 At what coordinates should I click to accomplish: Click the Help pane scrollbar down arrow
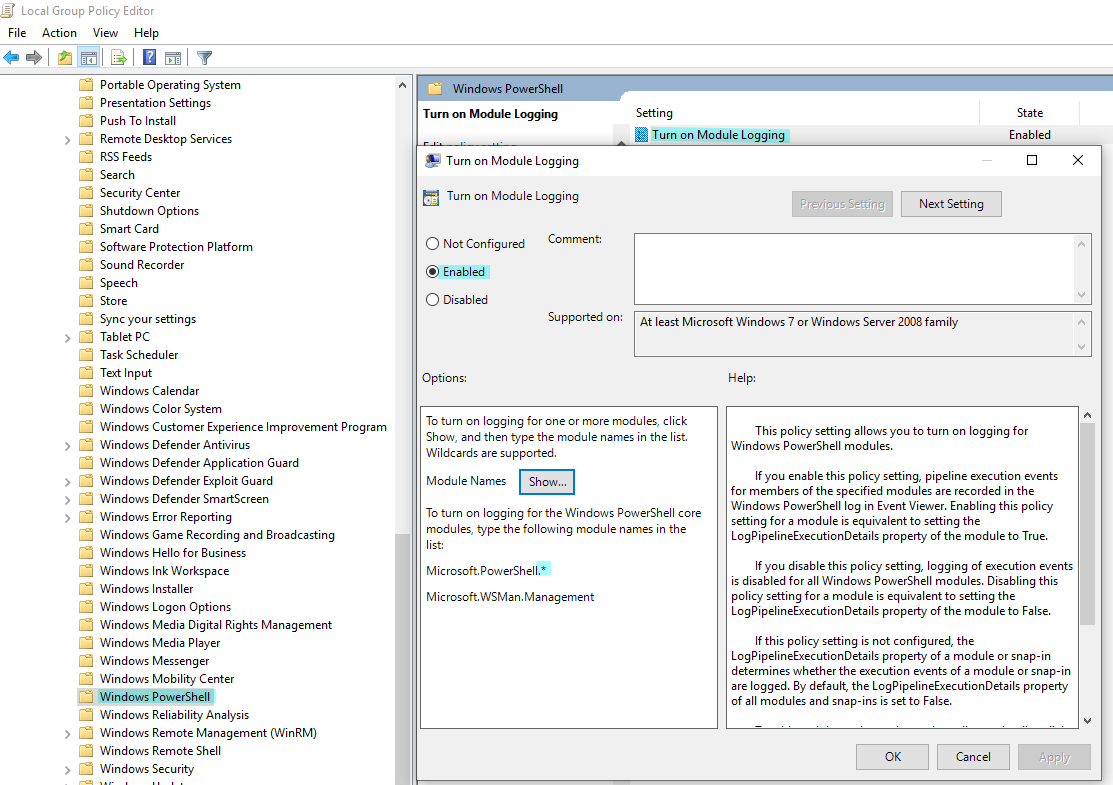(x=1087, y=720)
